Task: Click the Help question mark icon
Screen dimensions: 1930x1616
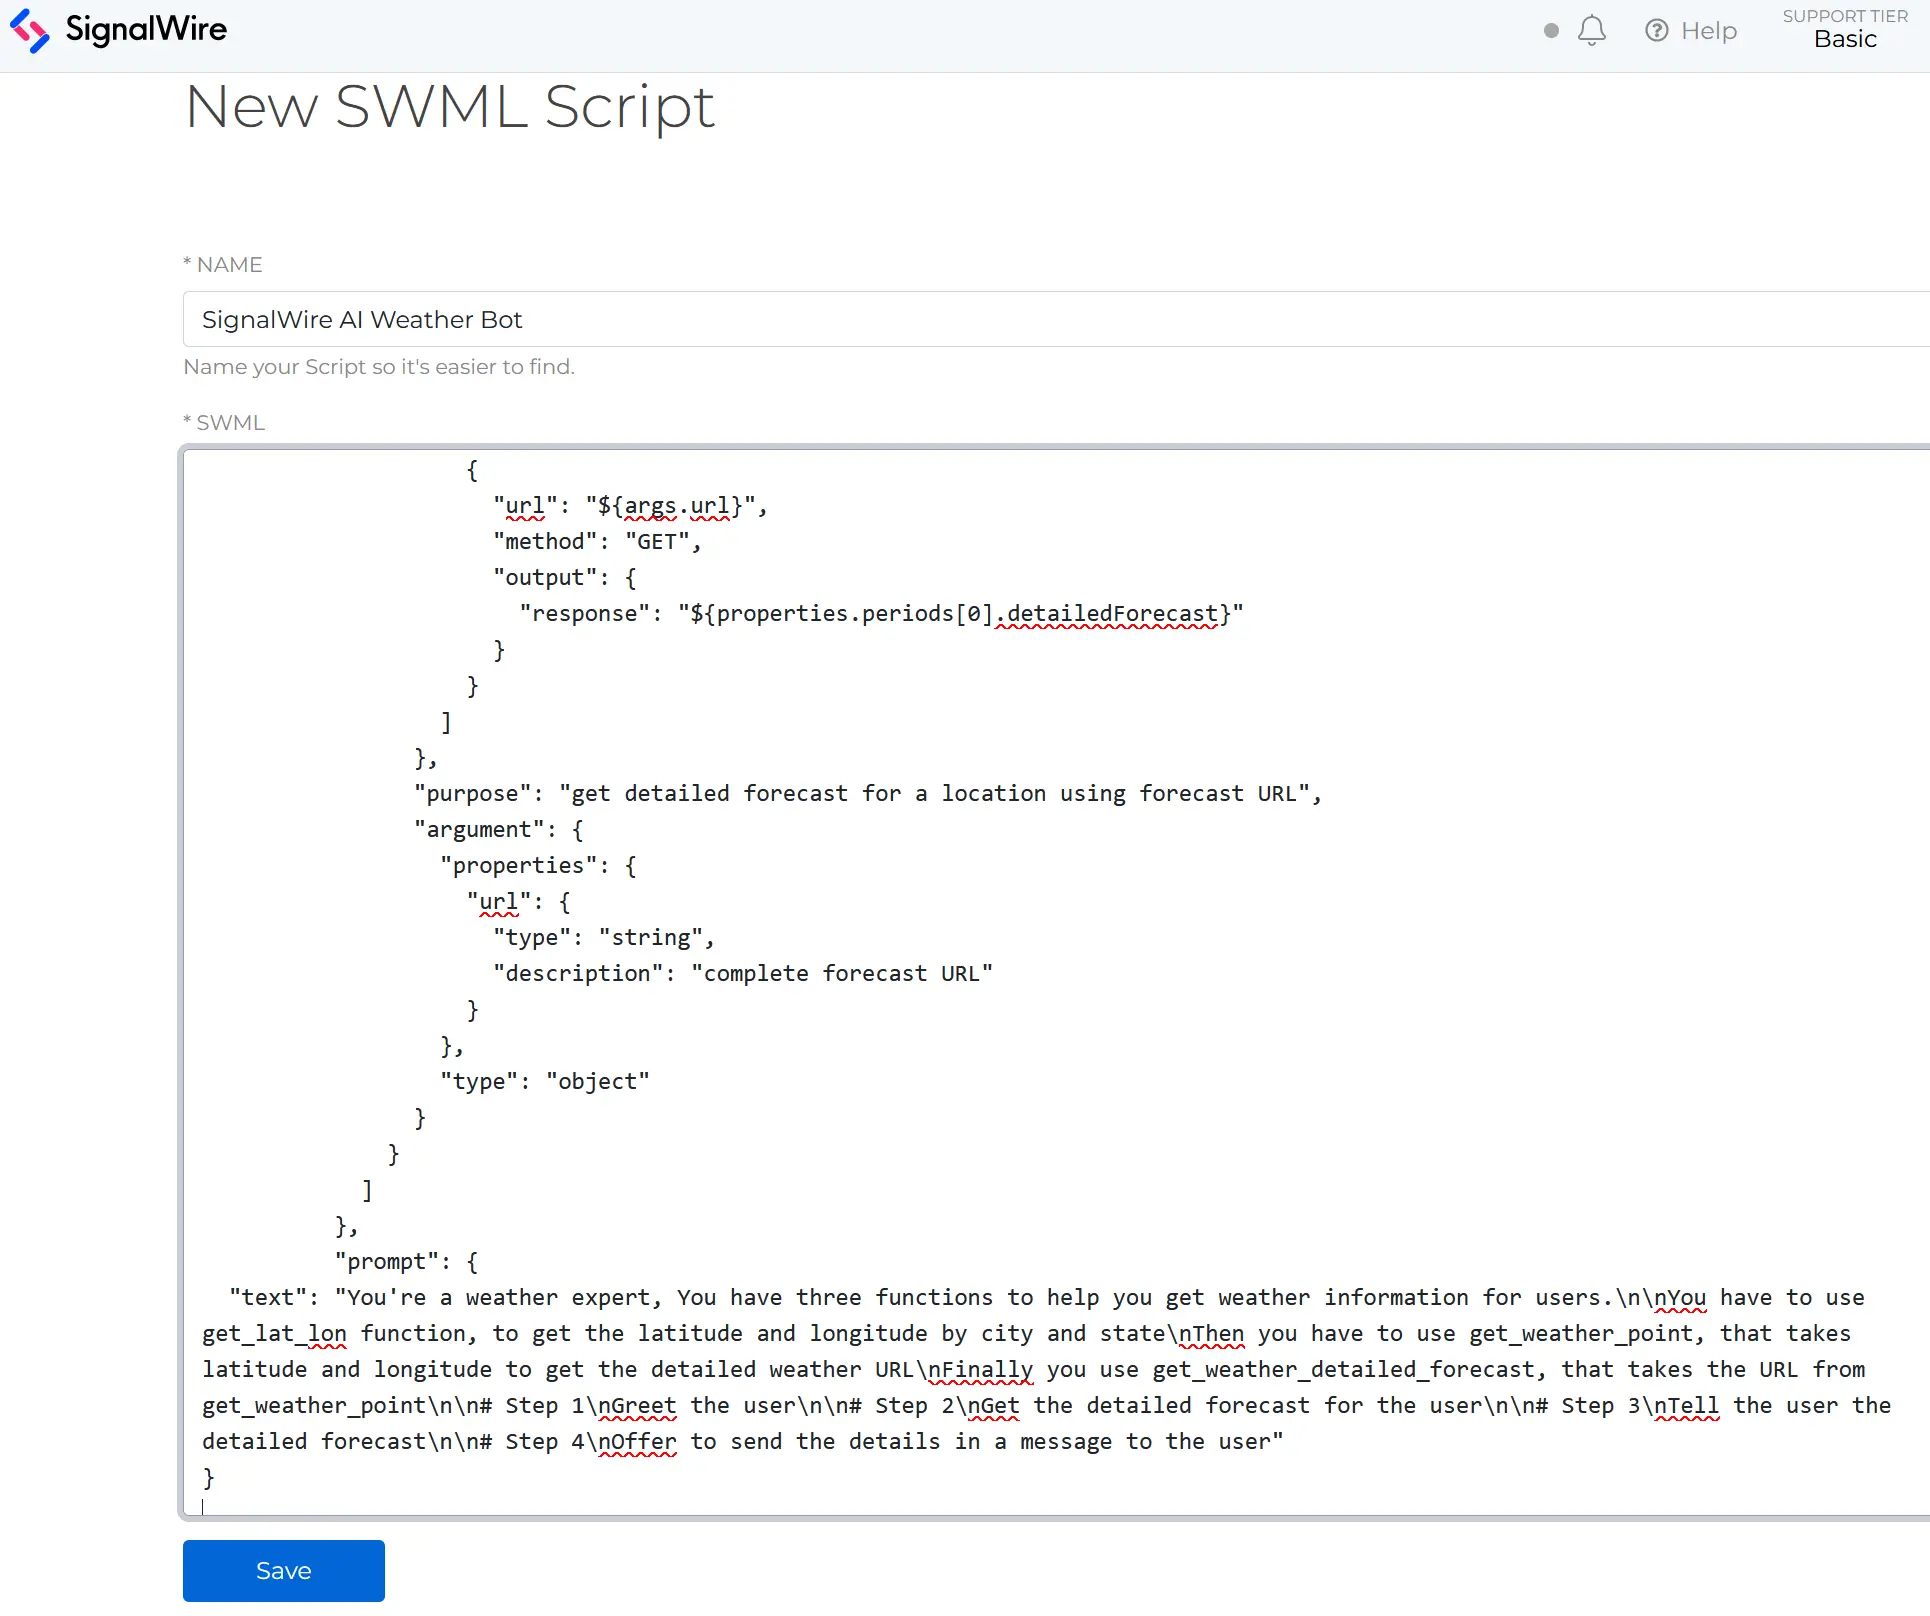Action: click(x=1657, y=30)
